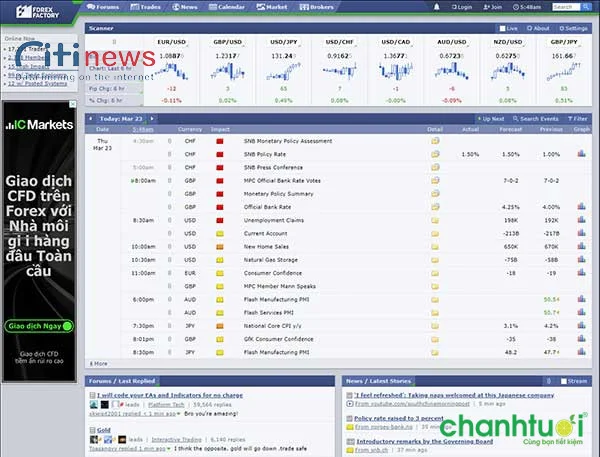Open detail folder for Official Bank Rate
Image resolution: width=600 pixels, height=457 pixels.
click(435, 207)
